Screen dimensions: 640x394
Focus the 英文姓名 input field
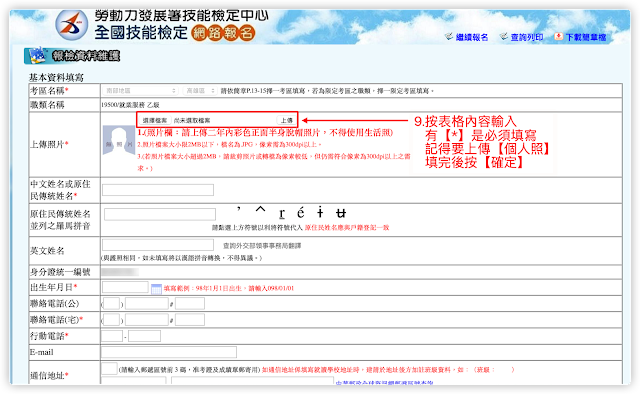coord(158,245)
